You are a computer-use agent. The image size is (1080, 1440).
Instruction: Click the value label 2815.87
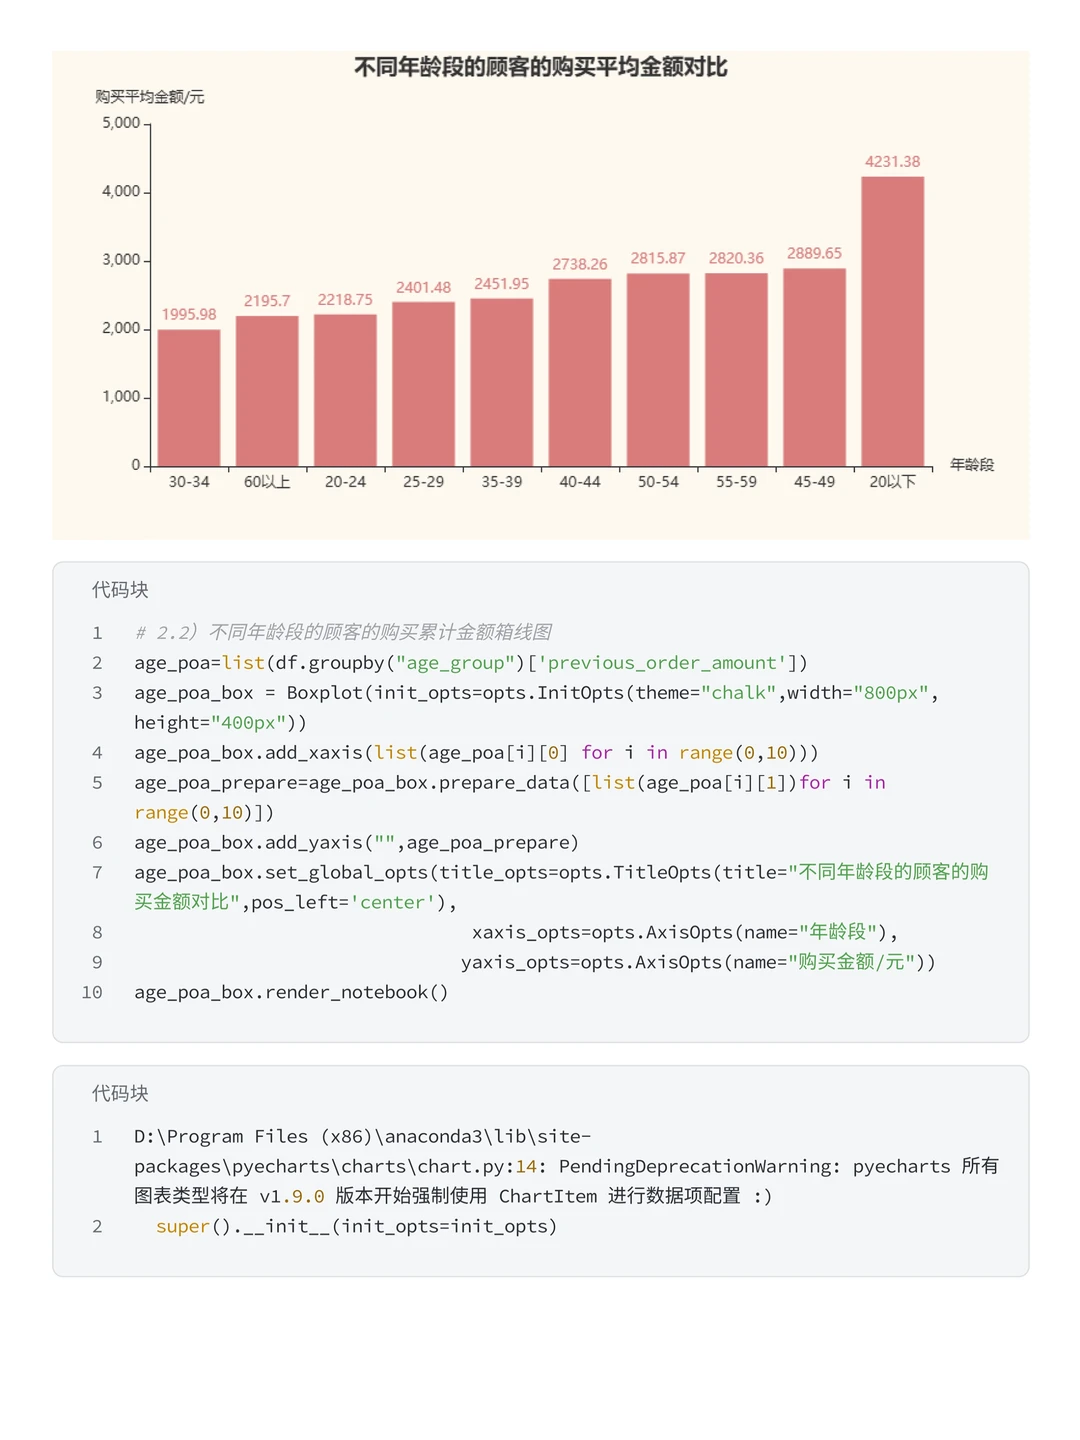(x=658, y=258)
